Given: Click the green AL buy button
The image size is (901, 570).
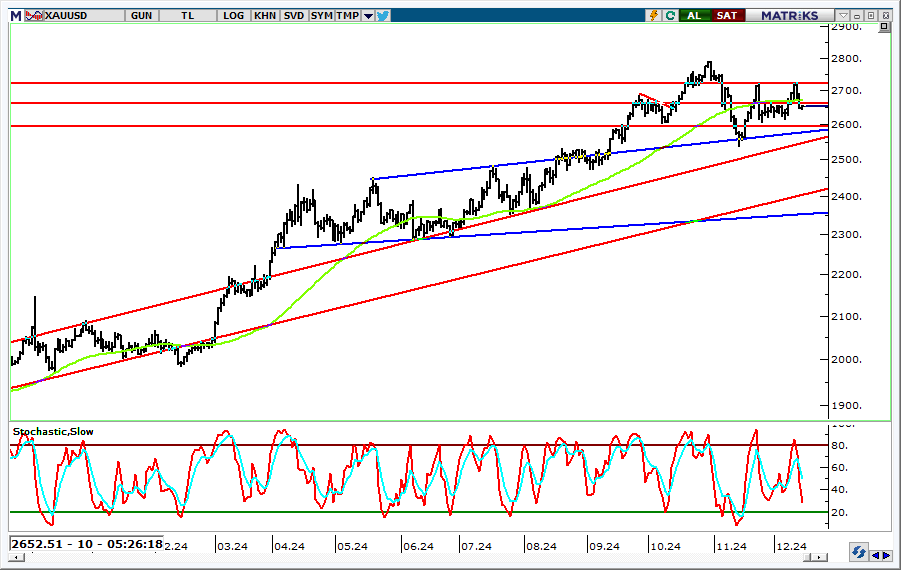Looking at the screenshot, I should point(693,15).
